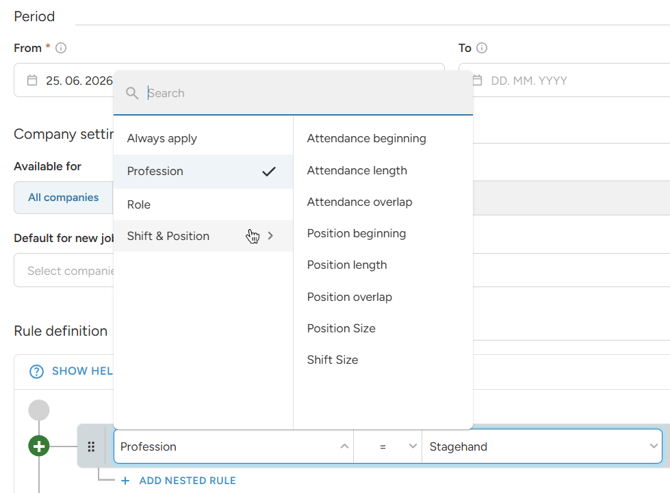Click the From date field 25. 06. 2026
Screen dimensions: 670x493
click(79, 80)
